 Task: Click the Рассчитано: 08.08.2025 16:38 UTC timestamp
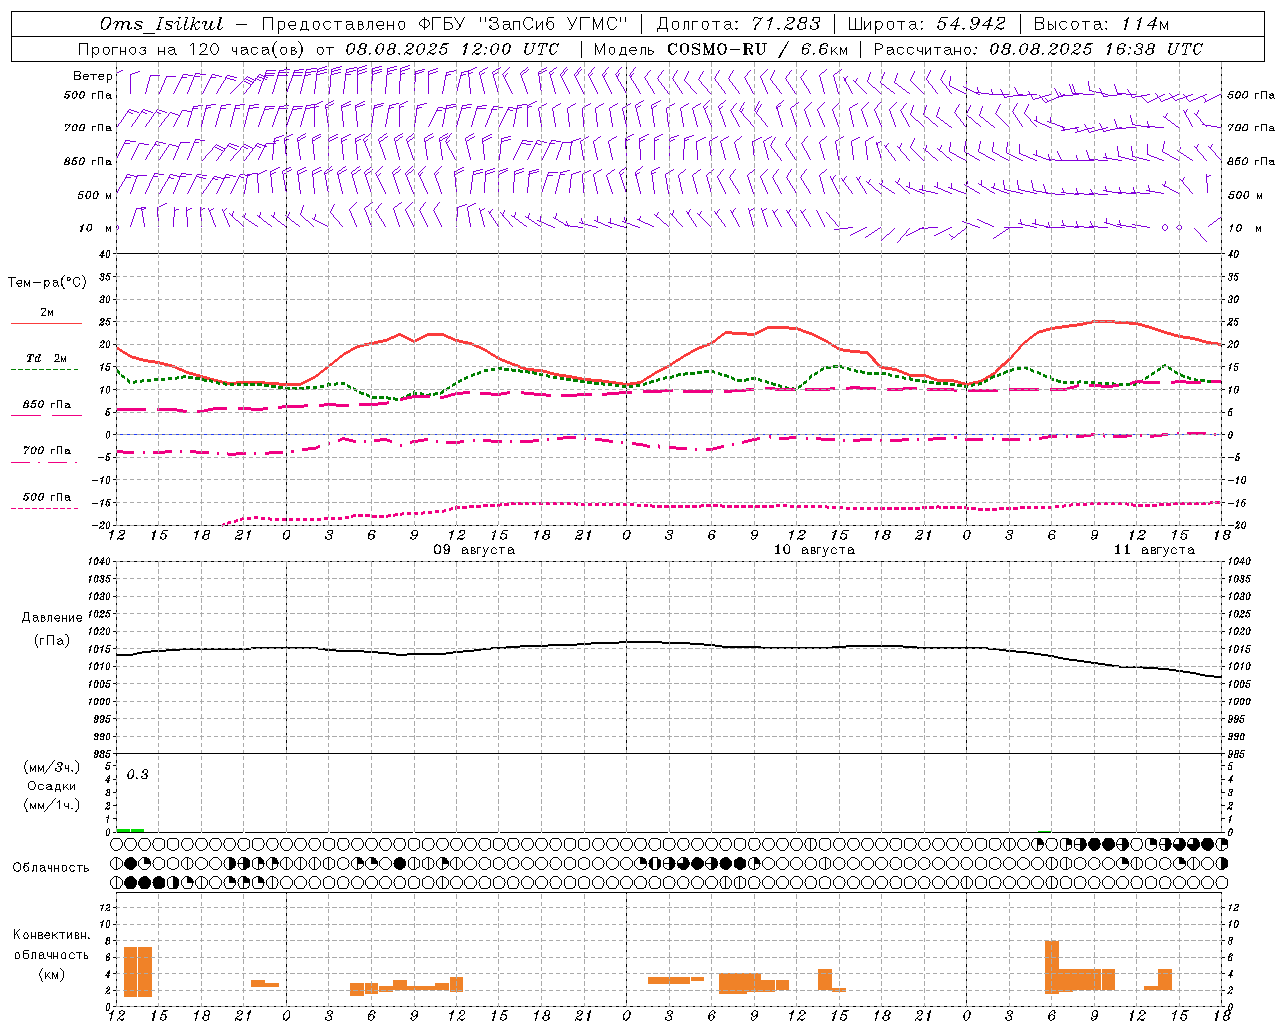[x=1038, y=49]
